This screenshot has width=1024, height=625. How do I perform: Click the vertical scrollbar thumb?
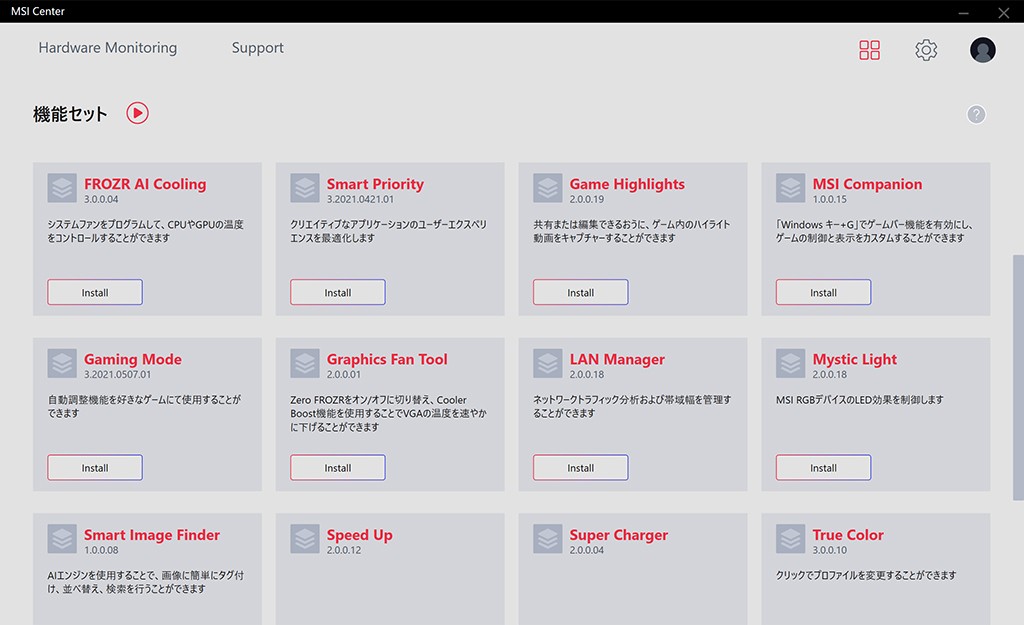click(x=1018, y=377)
